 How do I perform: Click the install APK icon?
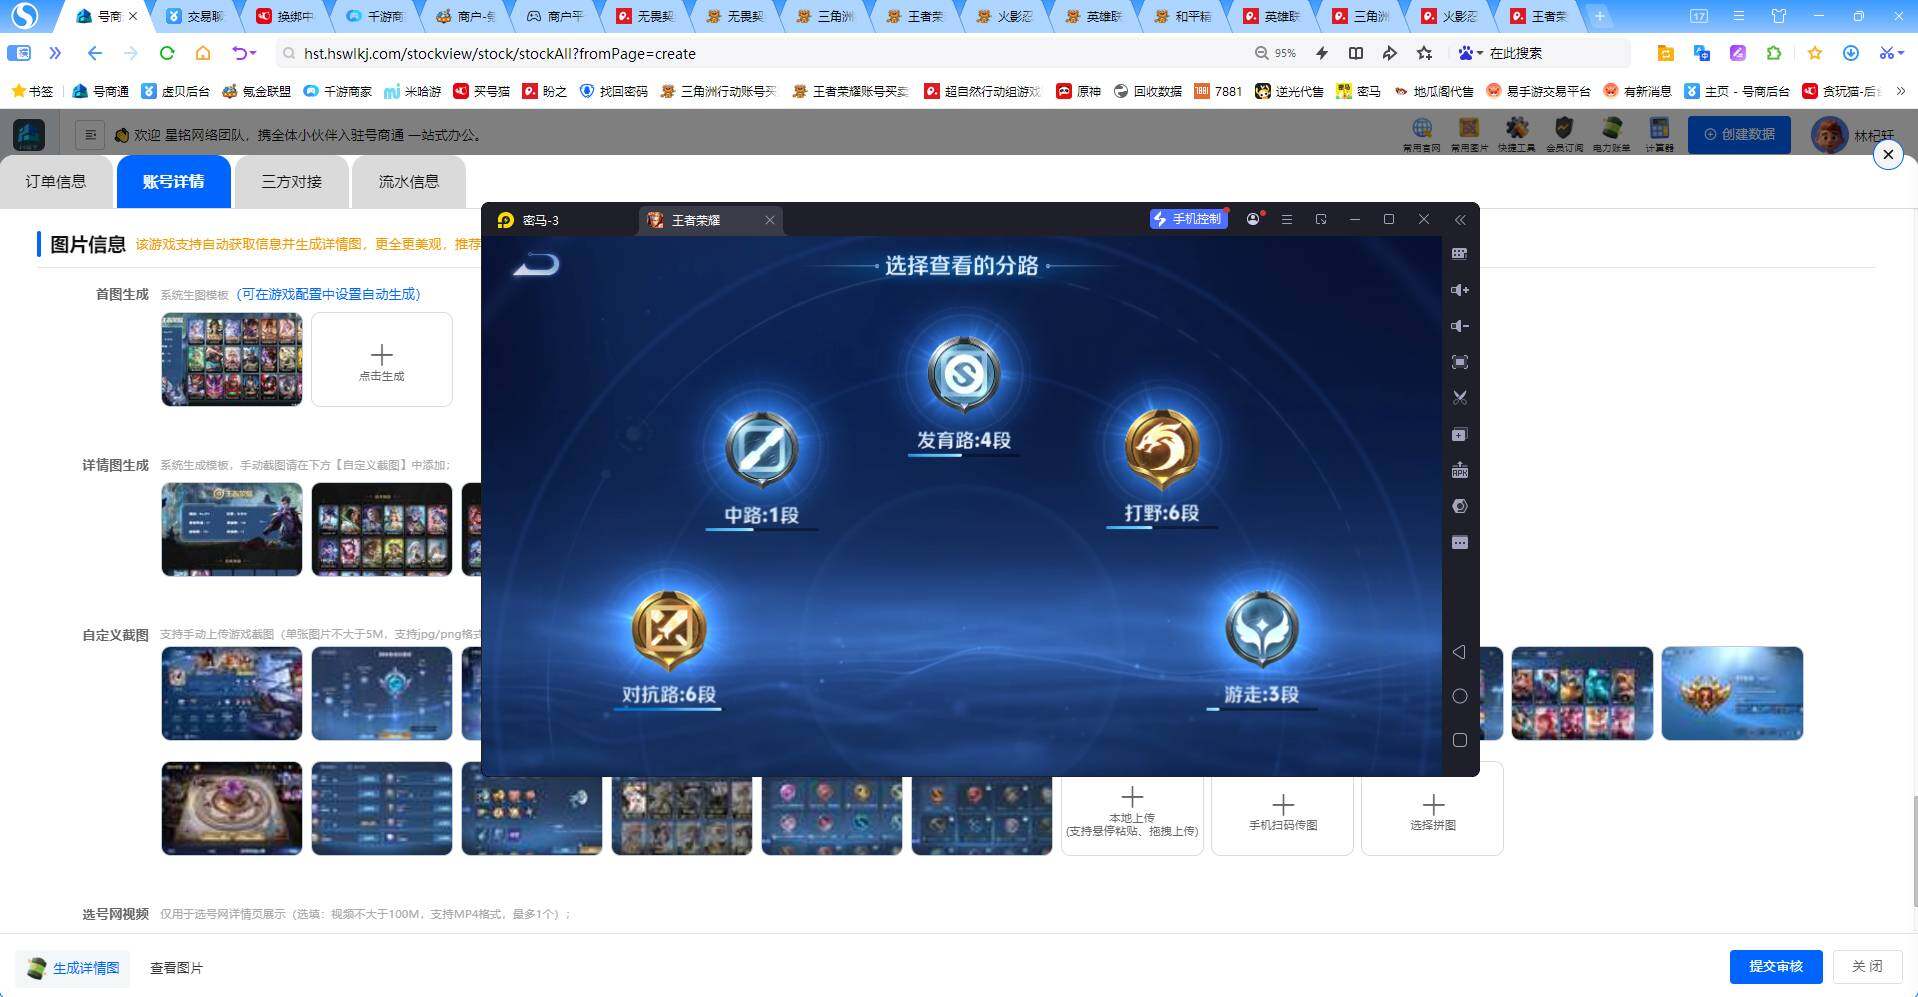coord(1460,471)
